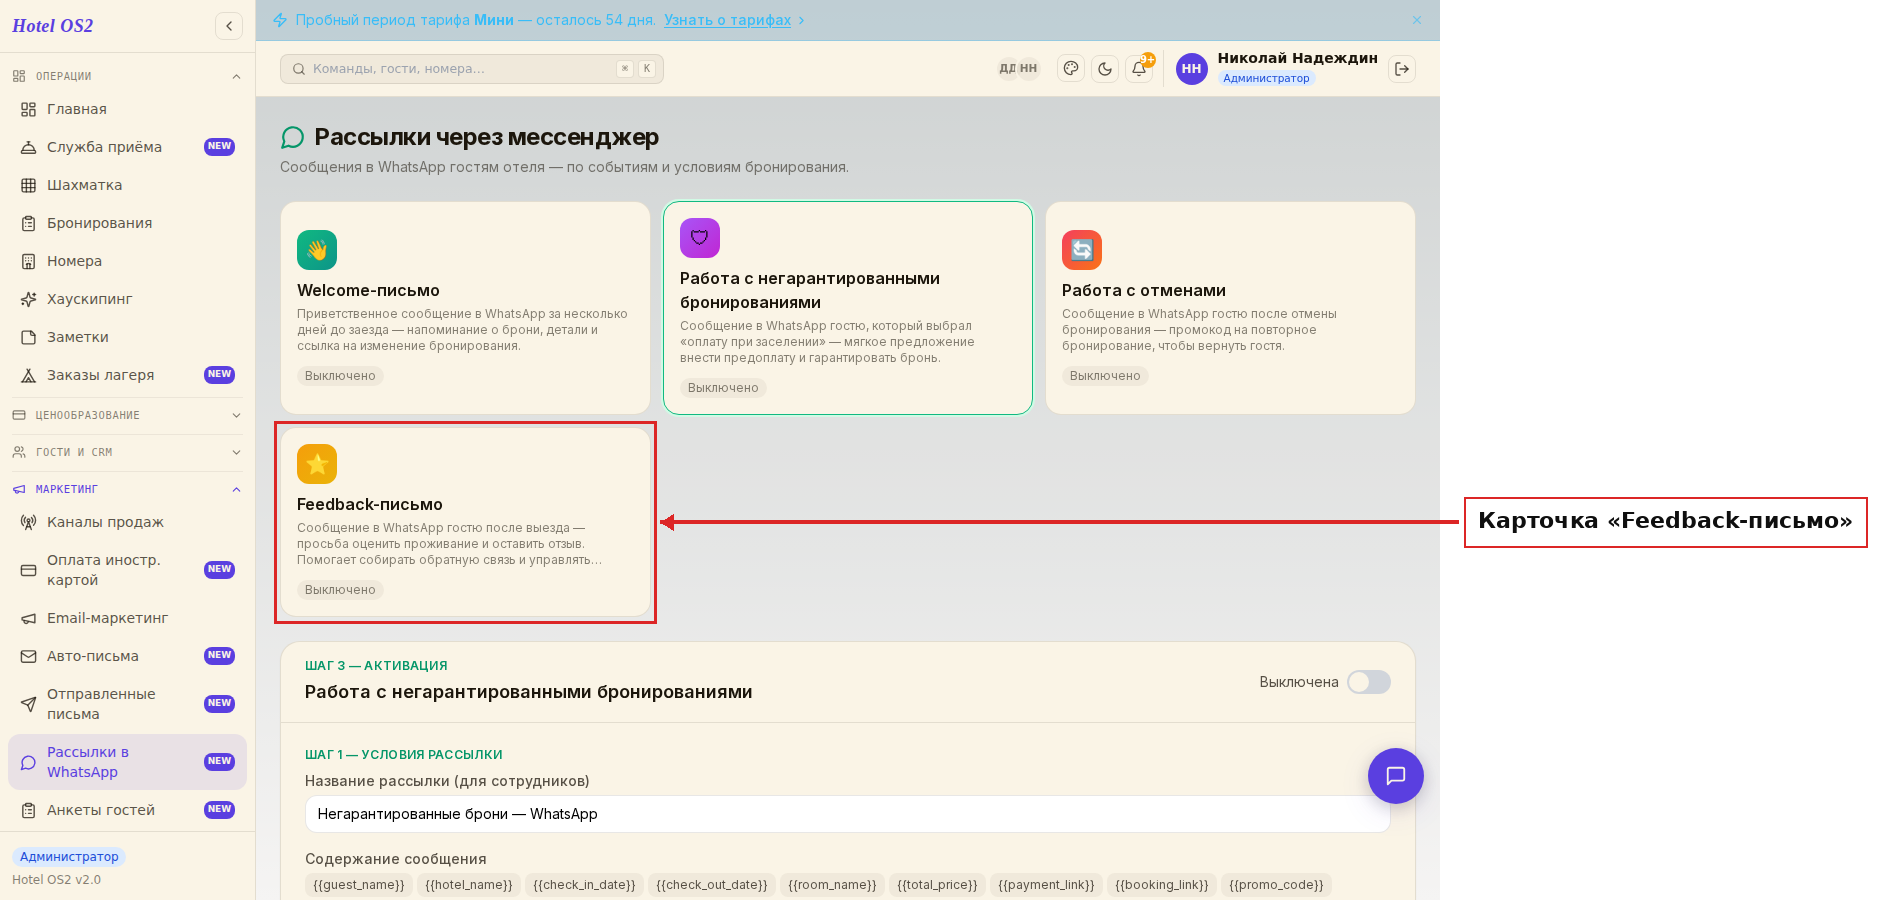The image size is (1891, 900).
Task: Click the Название рассылки input field
Action: [847, 814]
